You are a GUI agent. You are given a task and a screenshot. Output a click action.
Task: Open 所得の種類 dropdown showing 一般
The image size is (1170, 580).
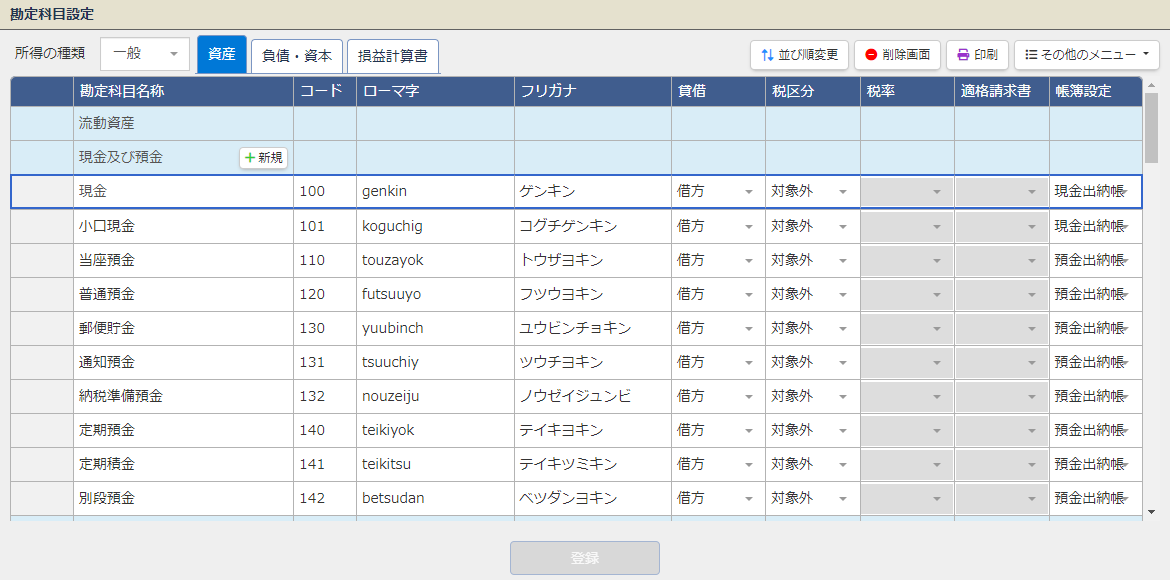tap(145, 54)
